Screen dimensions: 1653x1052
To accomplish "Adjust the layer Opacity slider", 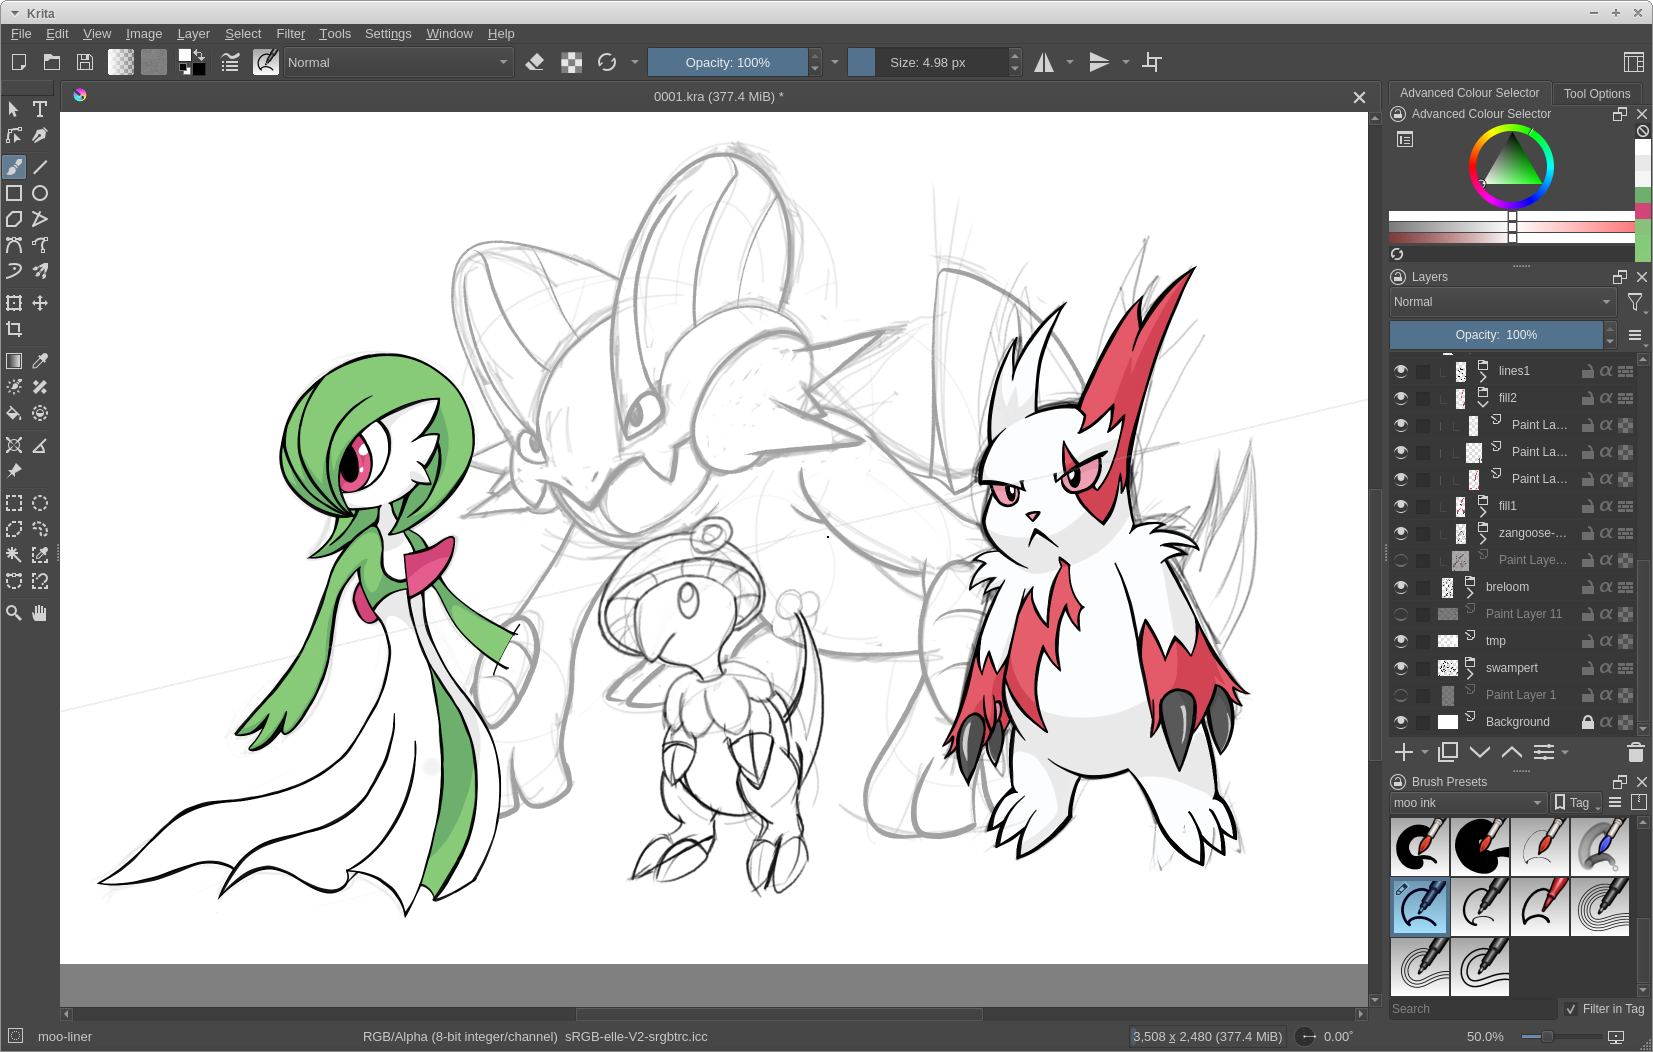I will 1496,335.
